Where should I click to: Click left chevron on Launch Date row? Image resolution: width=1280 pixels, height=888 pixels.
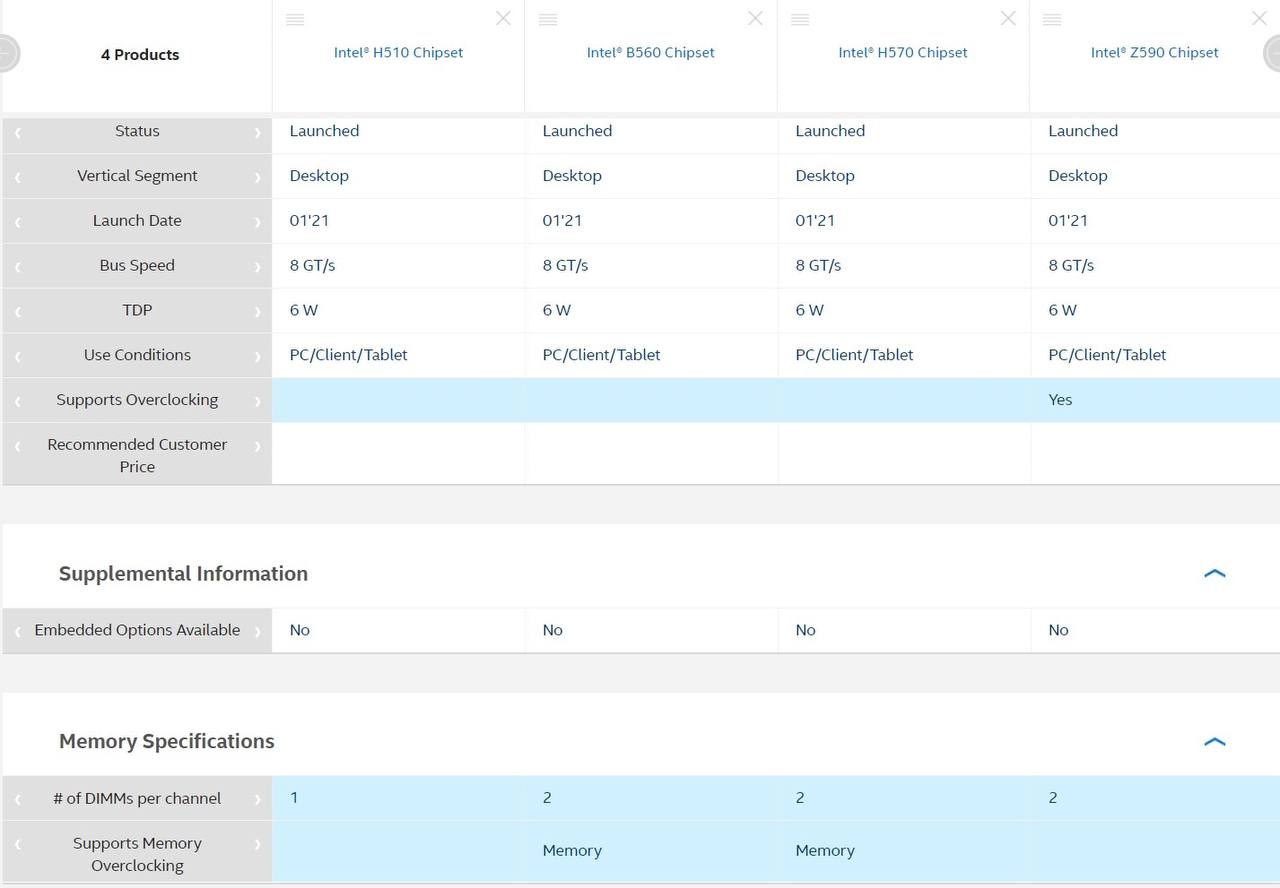click(x=18, y=222)
